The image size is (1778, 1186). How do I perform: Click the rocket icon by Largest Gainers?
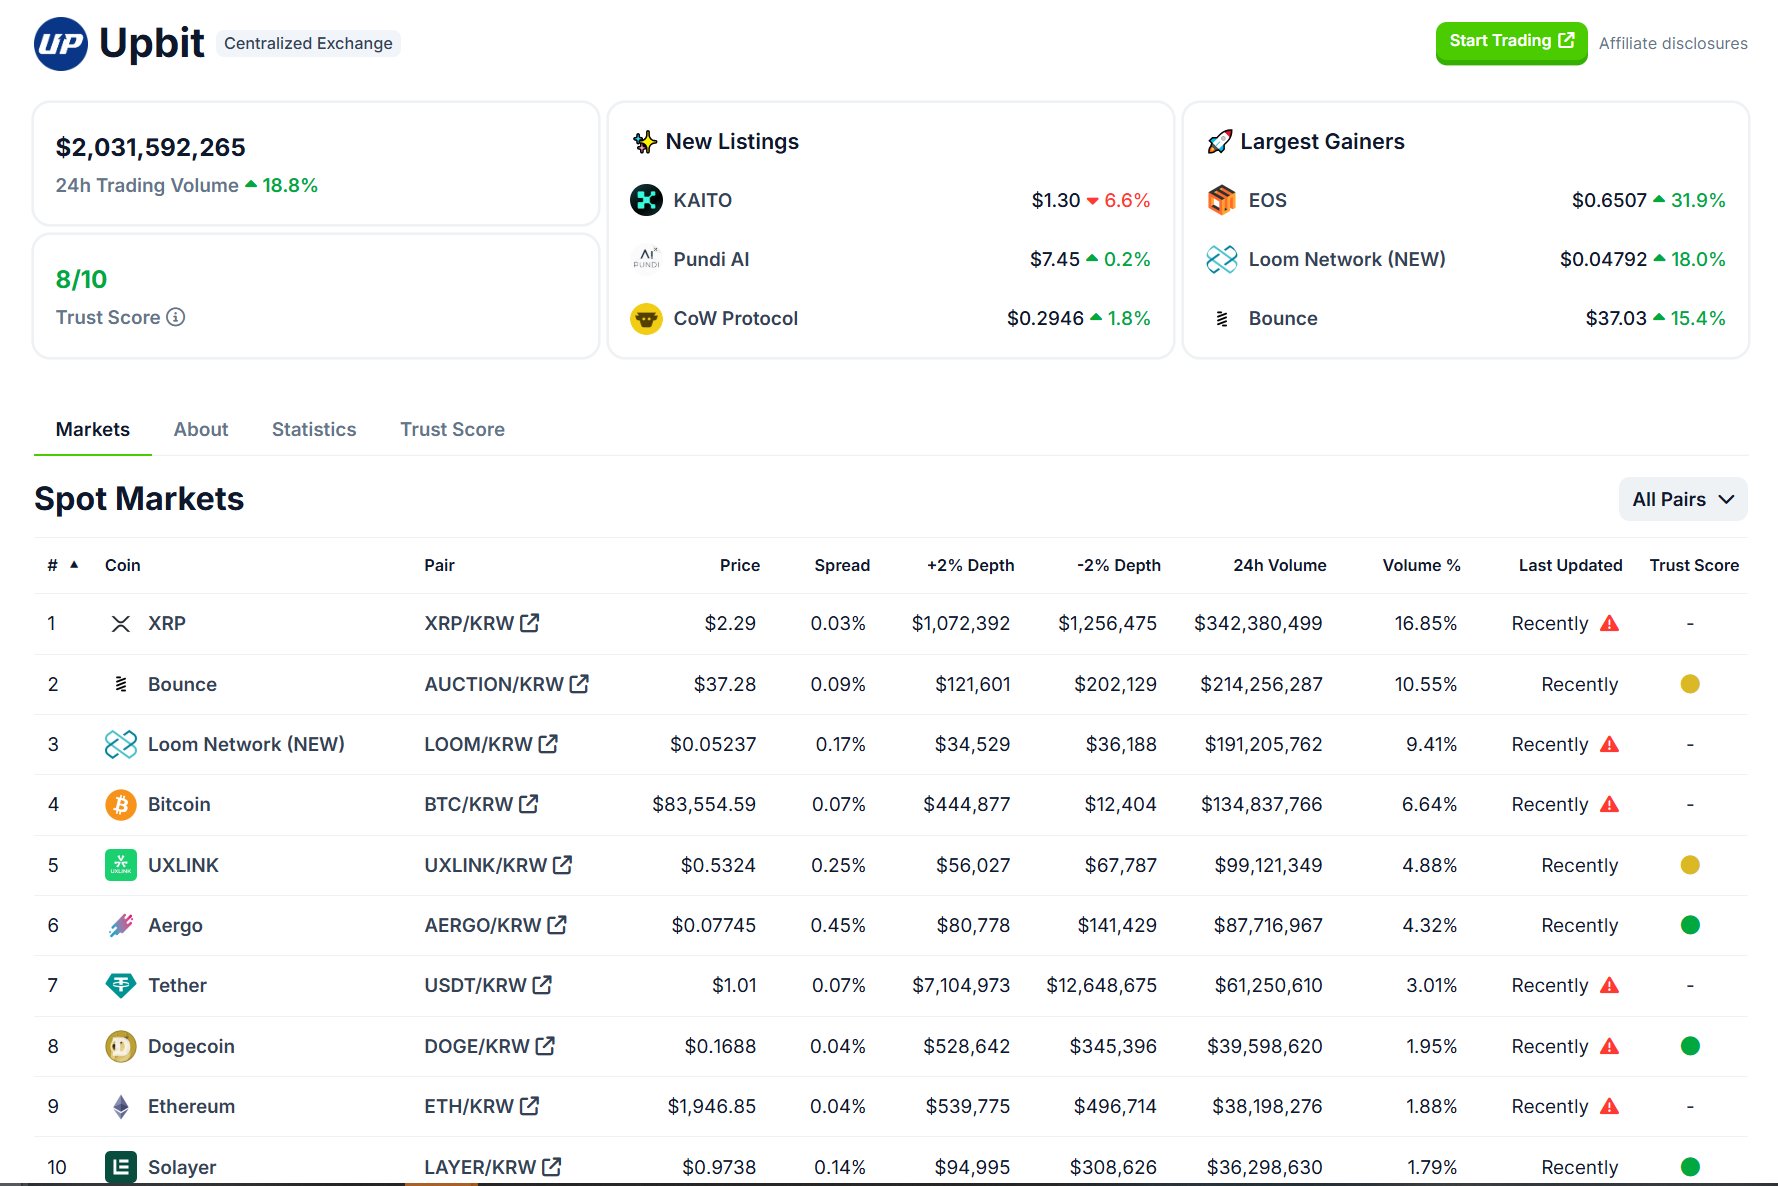[1219, 142]
